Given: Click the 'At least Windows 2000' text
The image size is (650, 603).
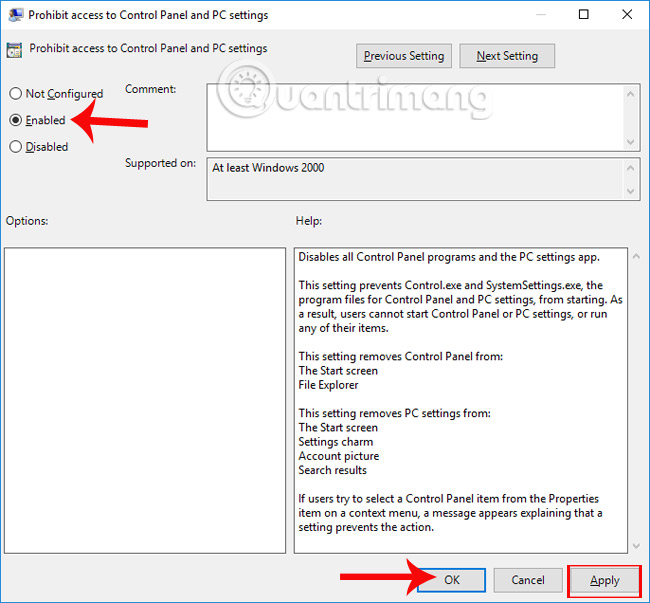Looking at the screenshot, I should click(x=268, y=168).
